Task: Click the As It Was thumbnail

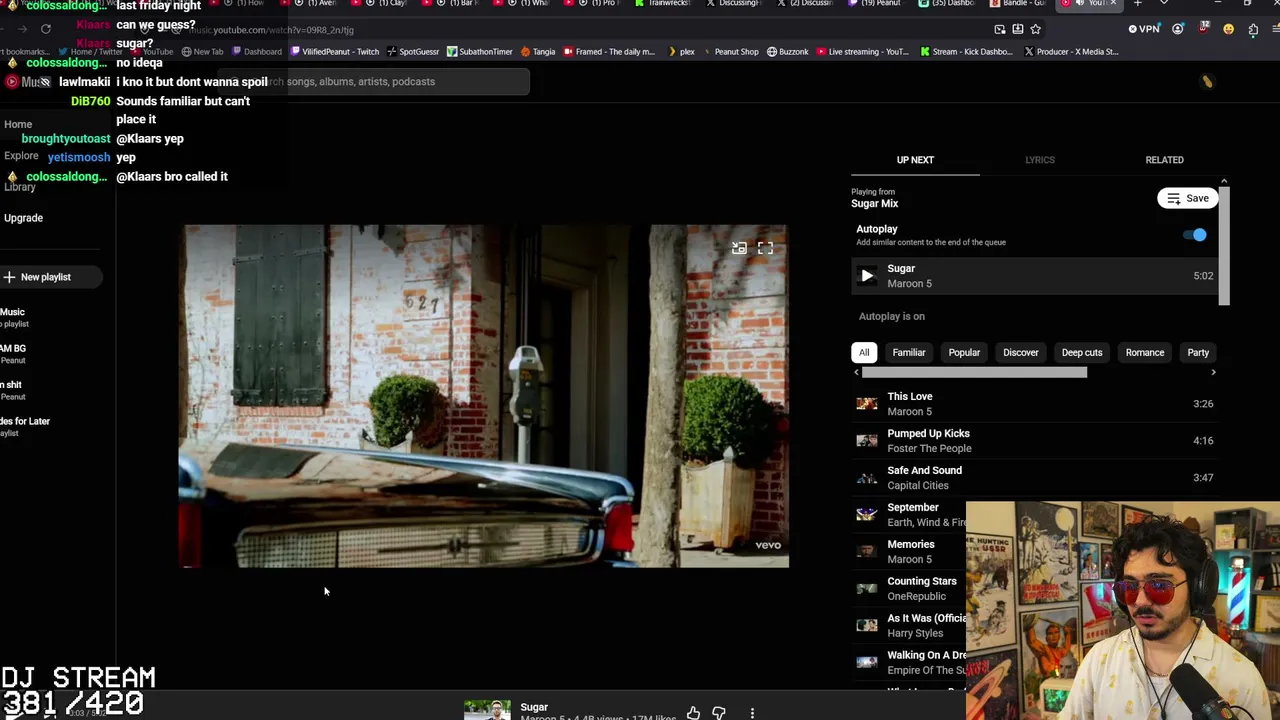Action: (x=867, y=626)
